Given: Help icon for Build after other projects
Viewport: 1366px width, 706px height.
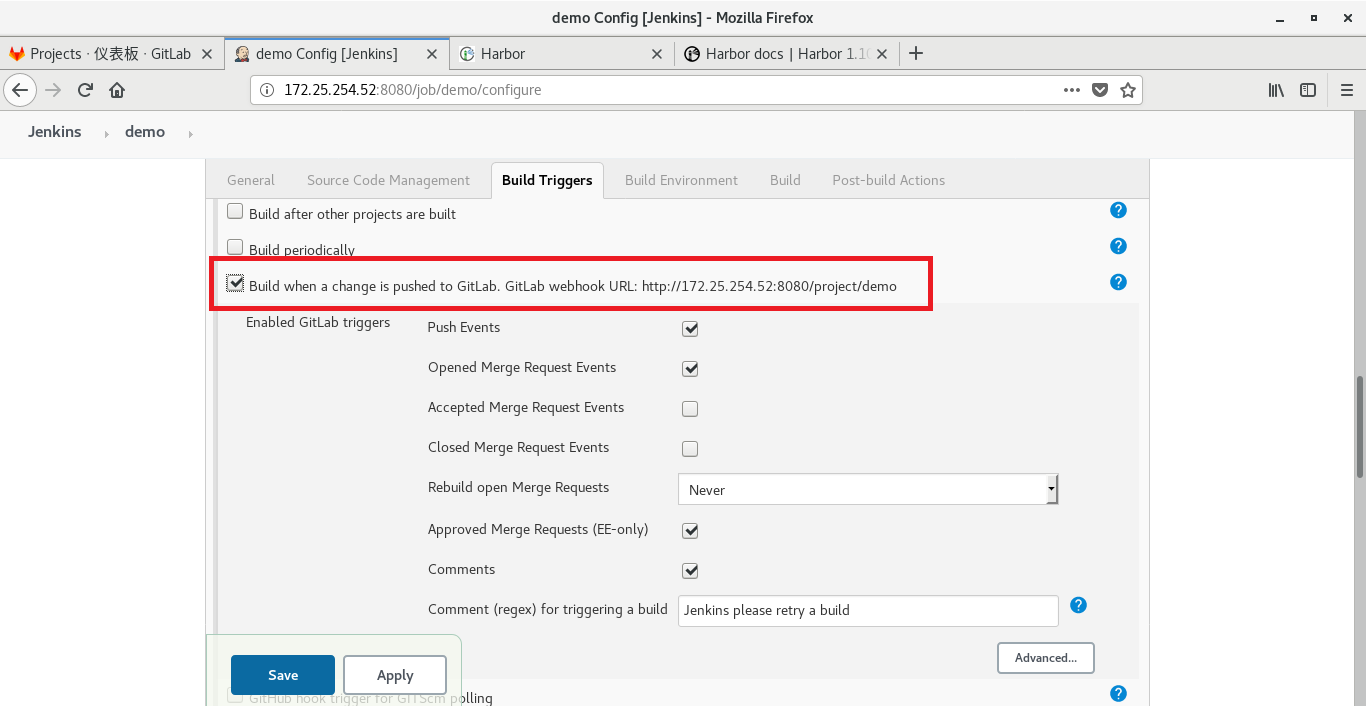Looking at the screenshot, I should pyautogui.click(x=1119, y=210).
